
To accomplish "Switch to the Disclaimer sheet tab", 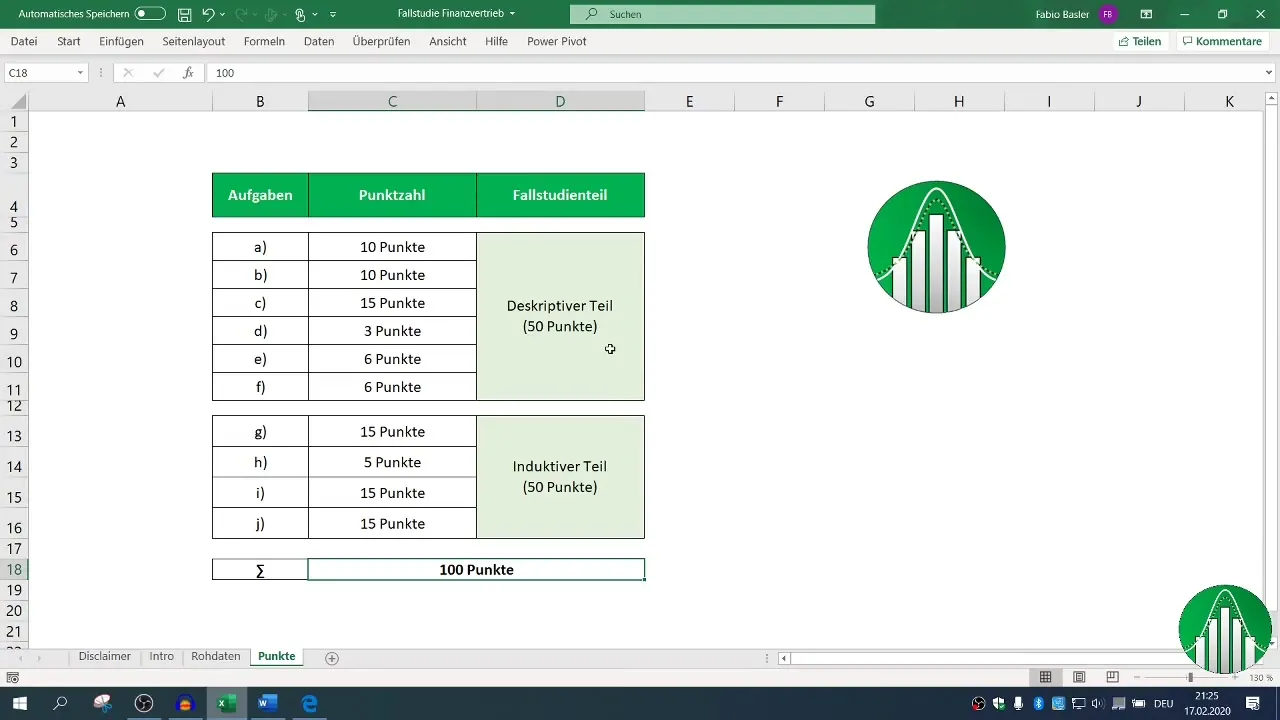I will coord(105,657).
